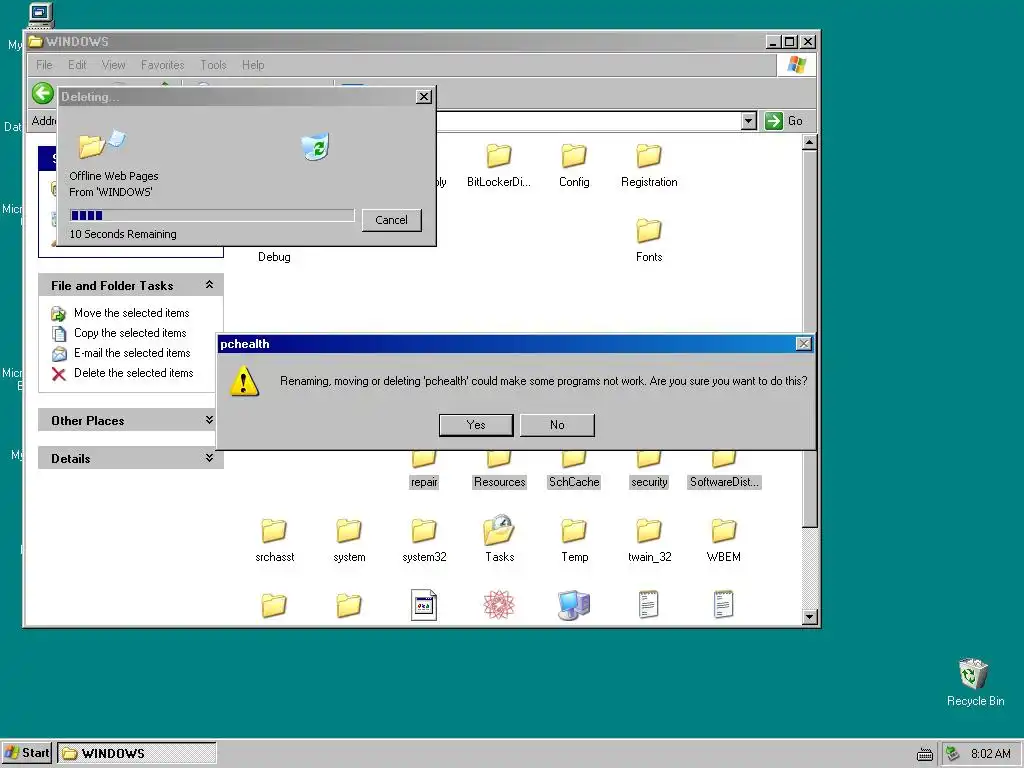
Task: Click the security folder label
Action: pyautogui.click(x=649, y=482)
